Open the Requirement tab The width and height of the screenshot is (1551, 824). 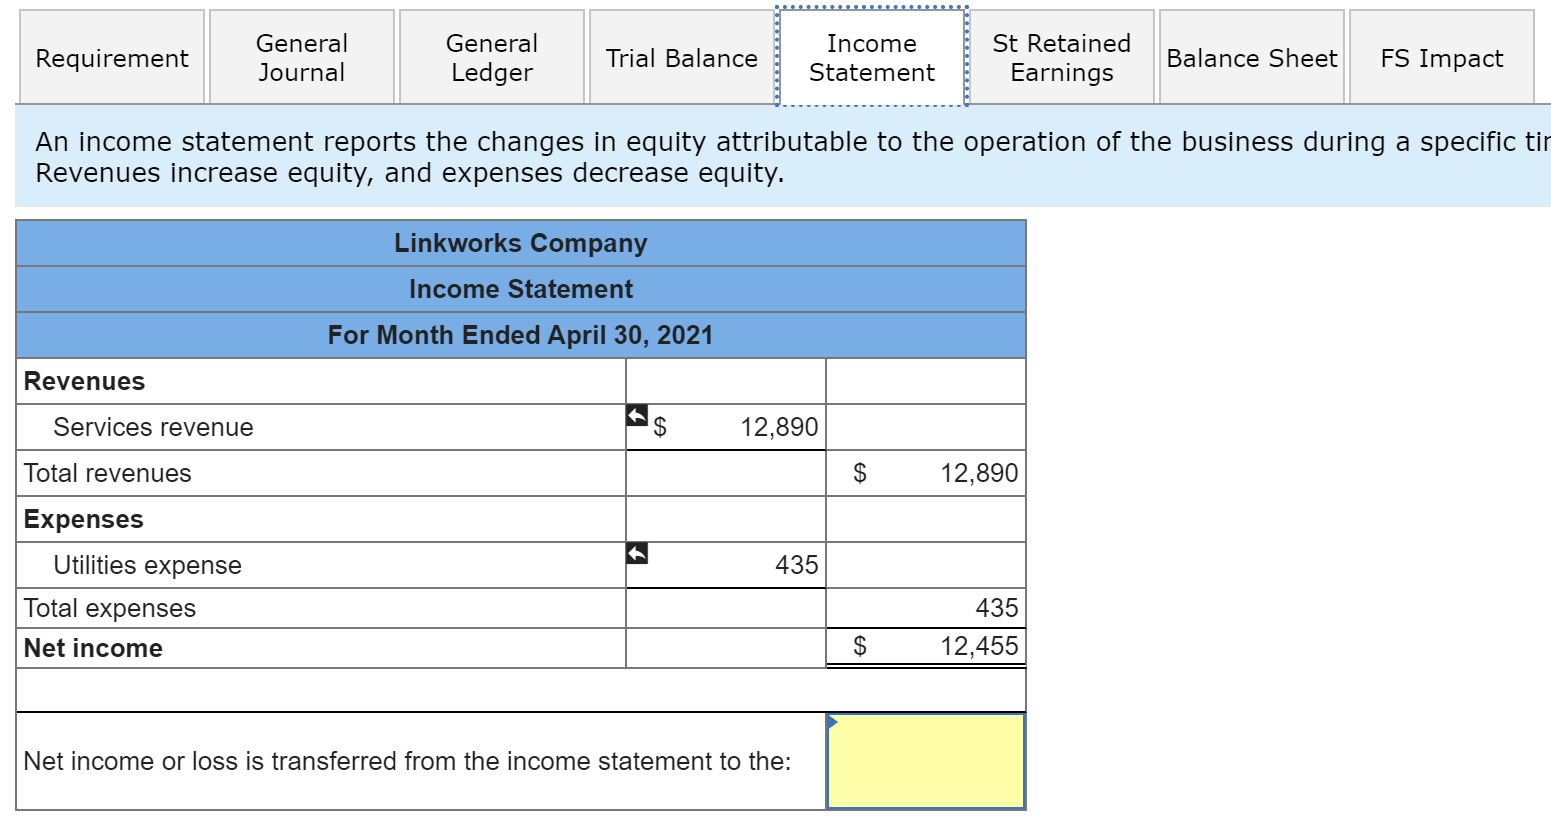[111, 58]
